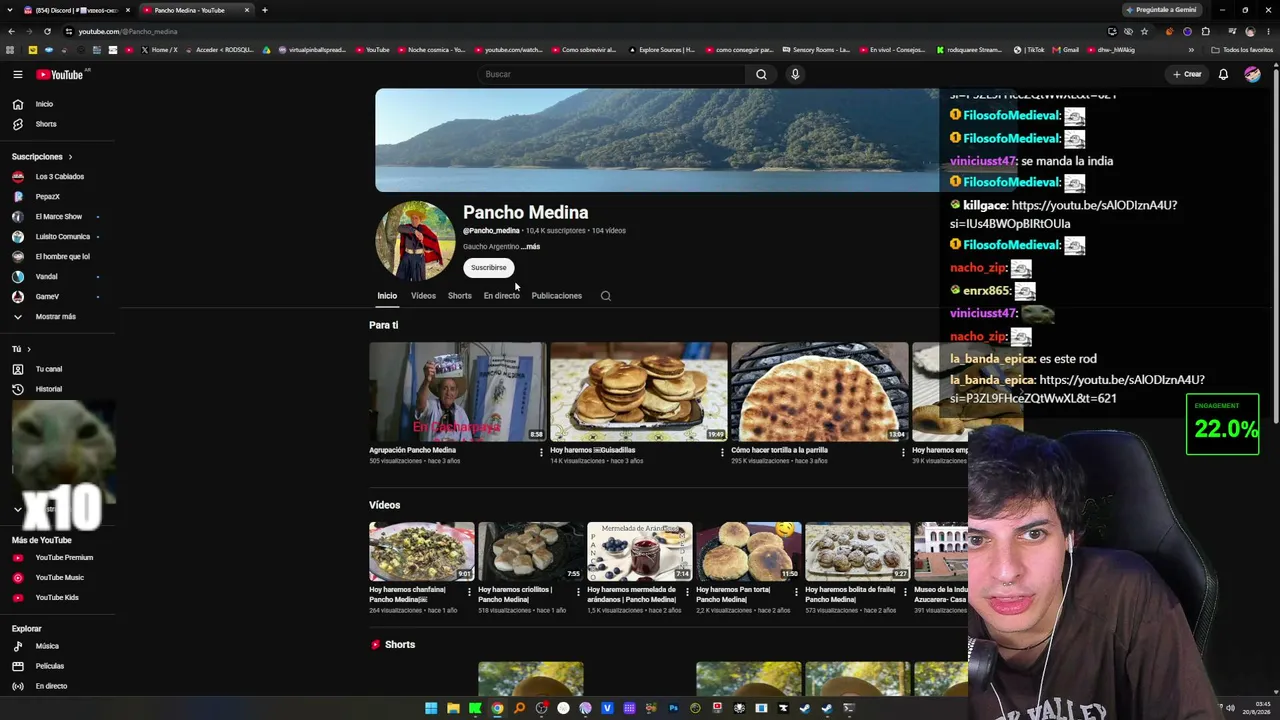The image size is (1280, 720).
Task: Open Historial in the sidebar
Action: tap(49, 389)
